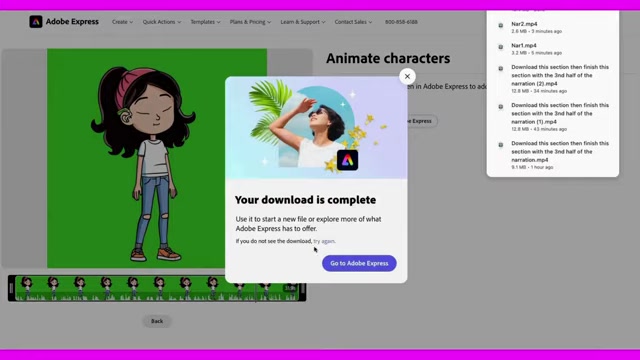Click the Adobe Express badge in dialog image

click(x=347, y=160)
